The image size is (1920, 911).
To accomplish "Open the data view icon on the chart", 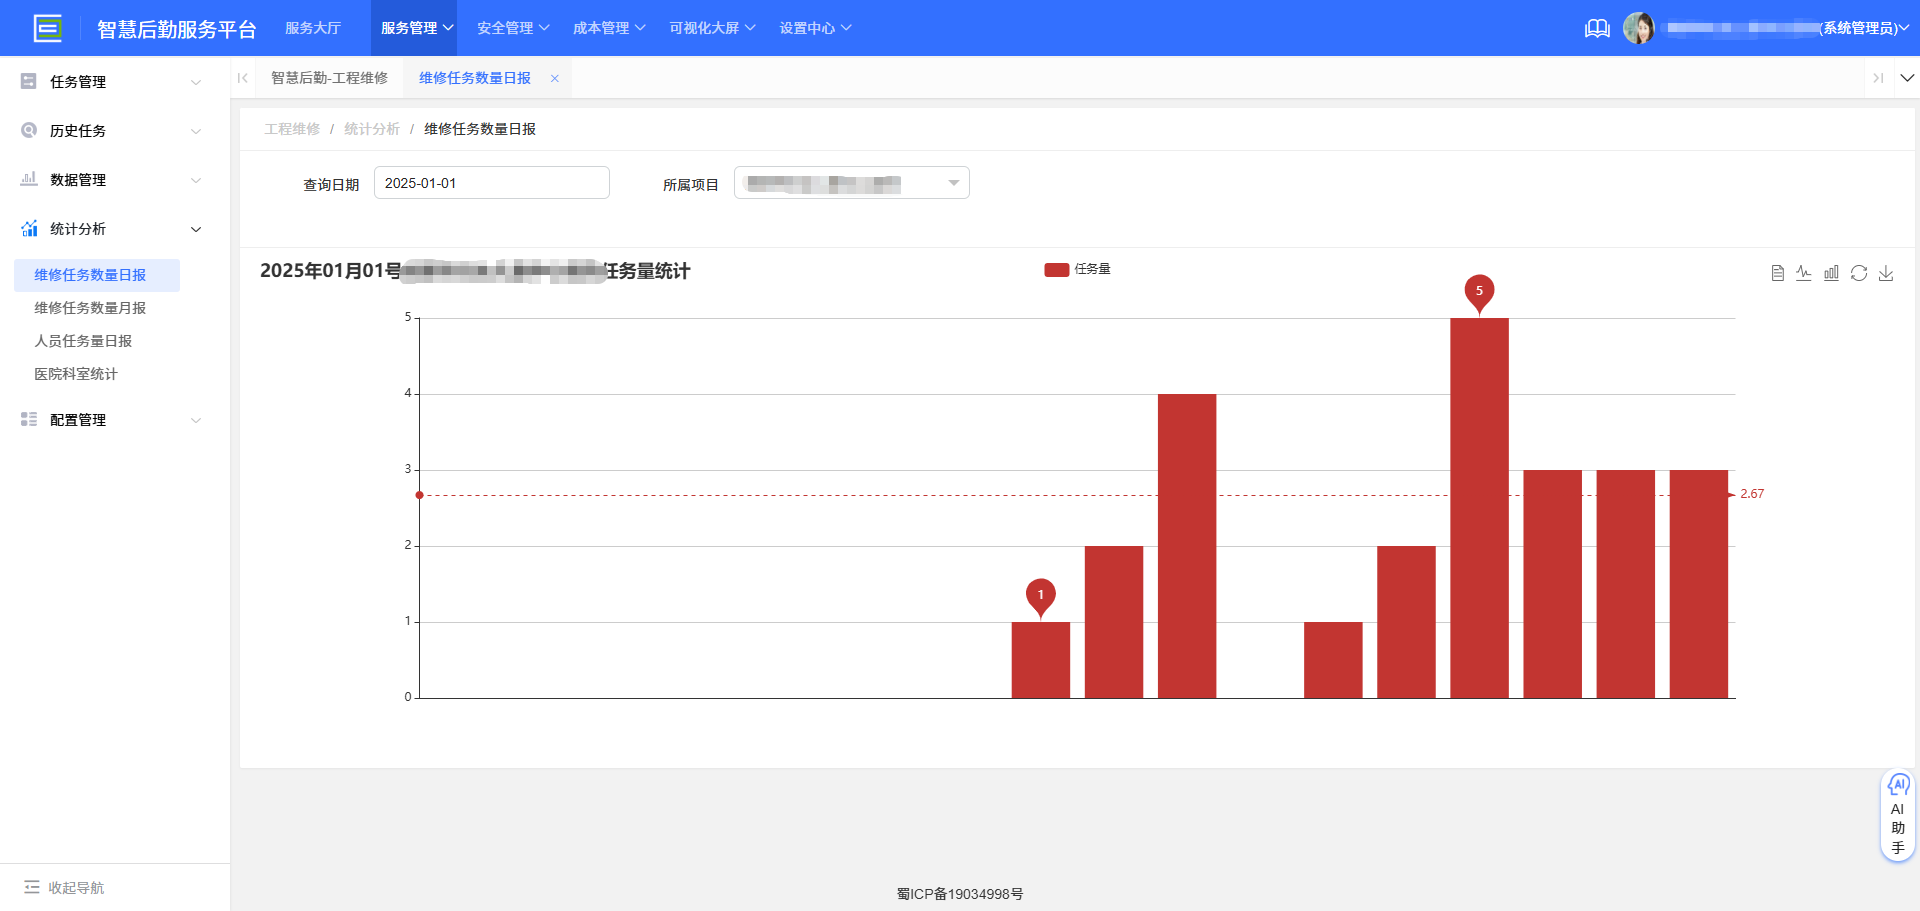I will (1778, 272).
